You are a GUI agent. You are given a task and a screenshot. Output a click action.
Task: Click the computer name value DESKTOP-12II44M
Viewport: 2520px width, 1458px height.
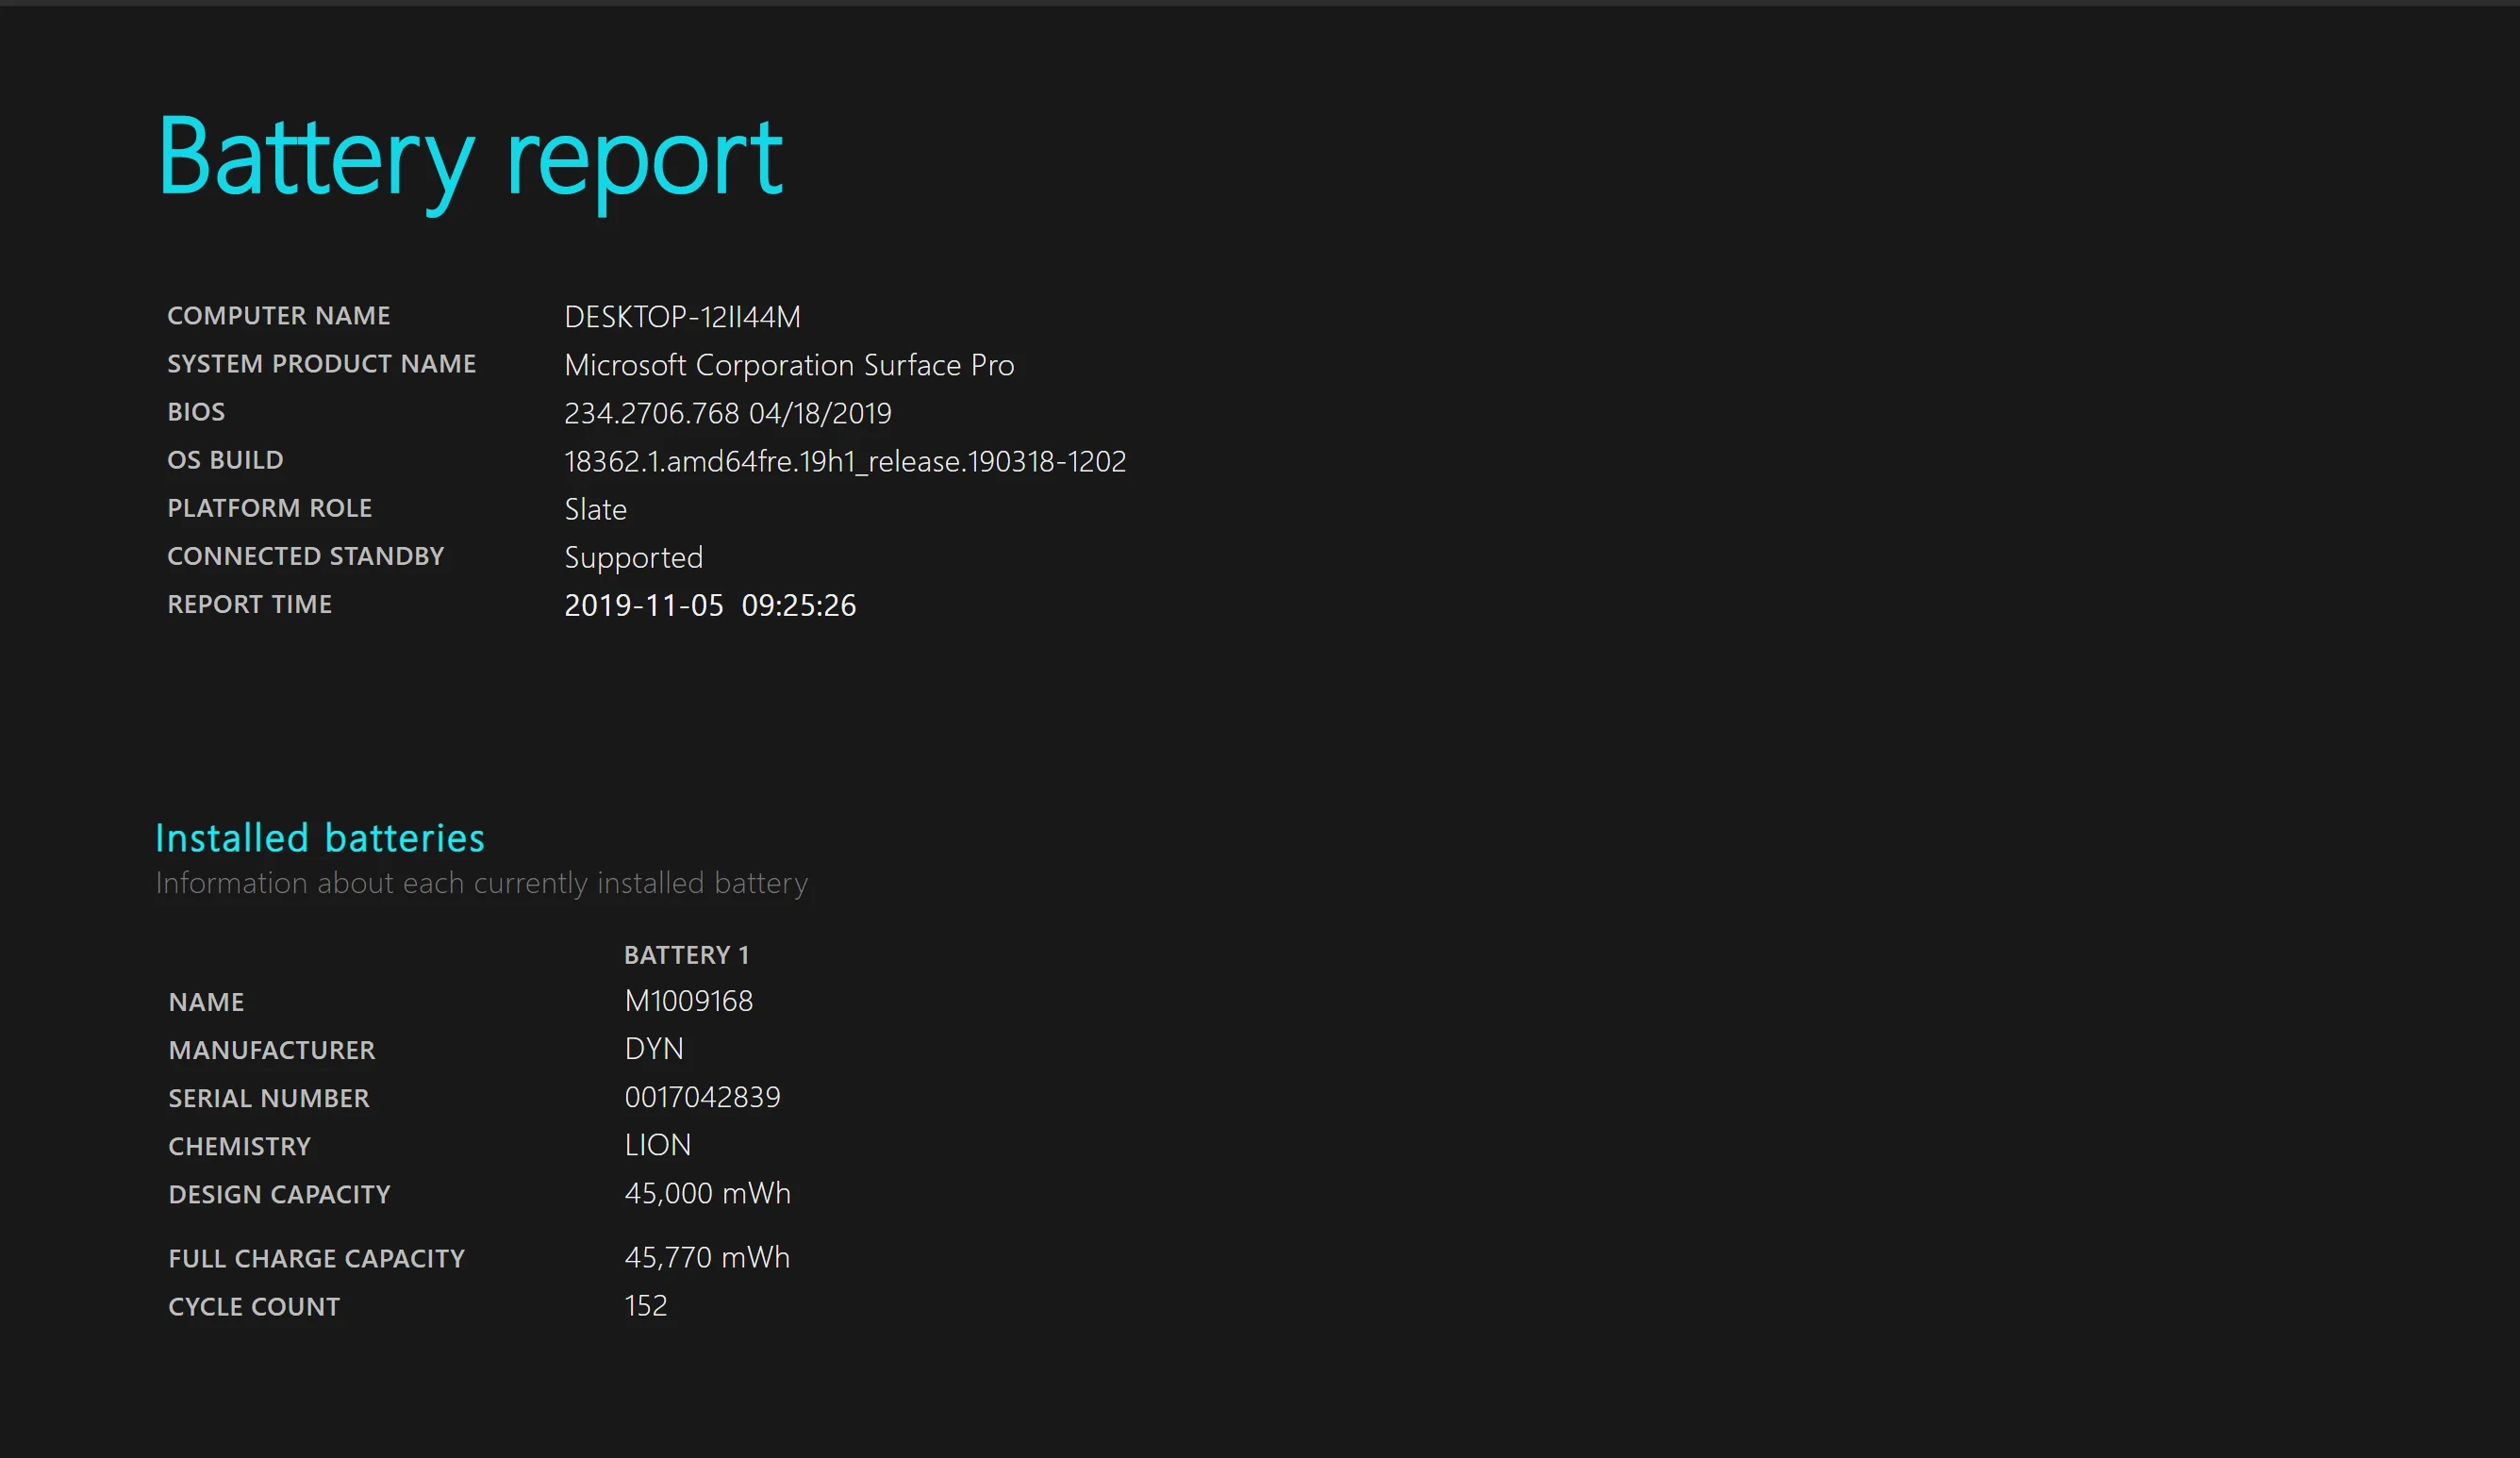click(x=682, y=317)
